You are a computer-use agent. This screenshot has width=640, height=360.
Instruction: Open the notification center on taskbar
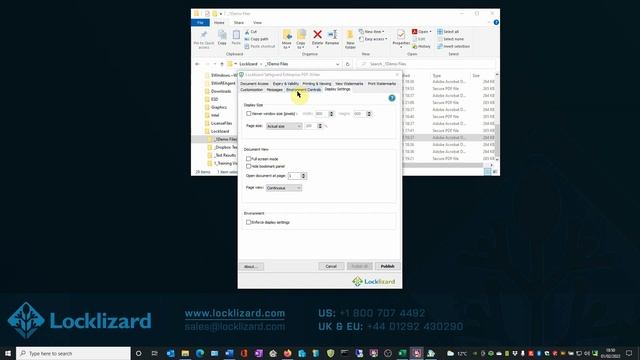point(629,353)
